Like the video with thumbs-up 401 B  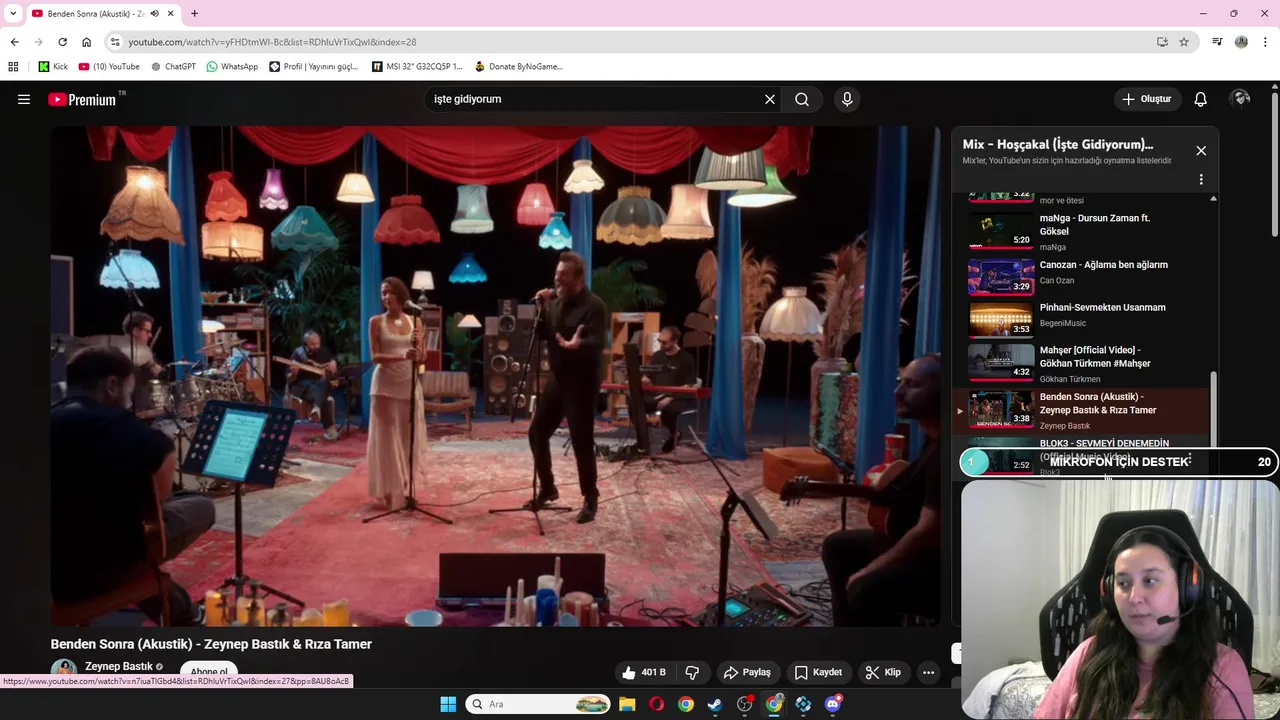(x=643, y=672)
